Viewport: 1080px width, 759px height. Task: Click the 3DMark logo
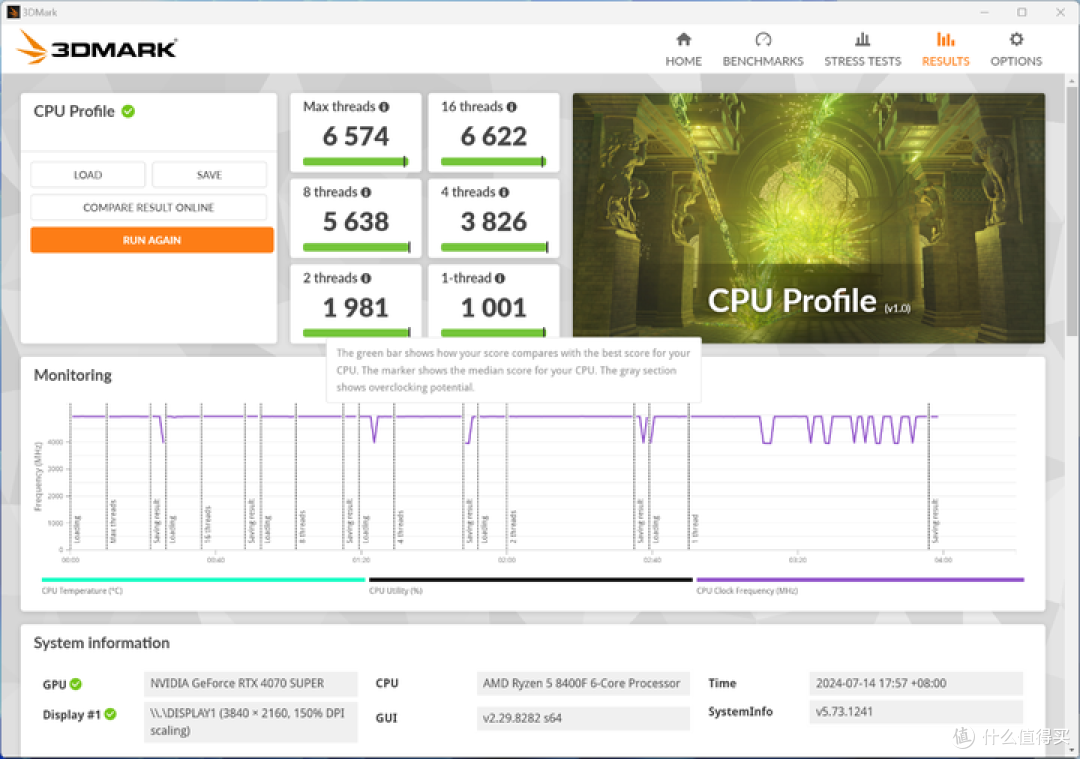(96, 48)
